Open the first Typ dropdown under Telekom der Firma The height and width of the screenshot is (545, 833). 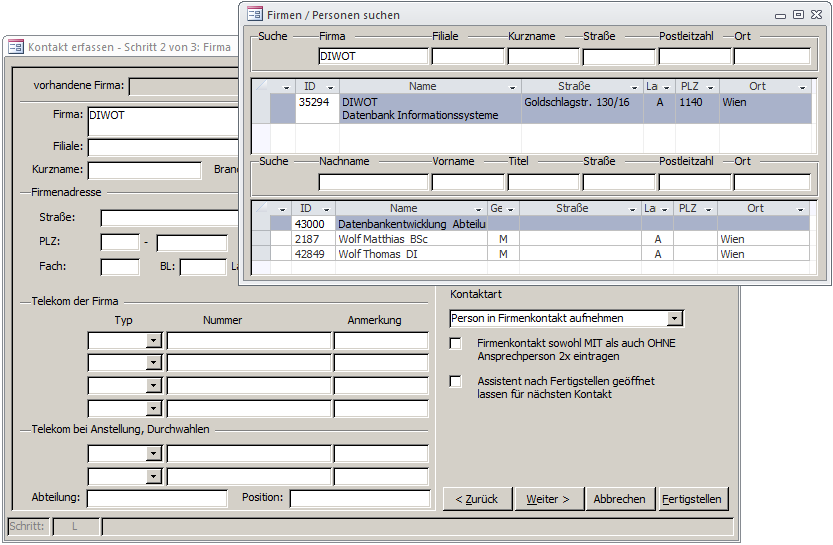[153, 340]
